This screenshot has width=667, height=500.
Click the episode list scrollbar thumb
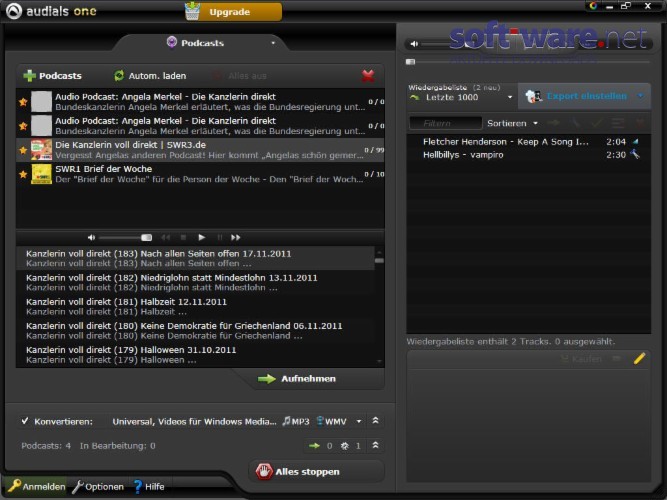pyautogui.click(x=379, y=260)
